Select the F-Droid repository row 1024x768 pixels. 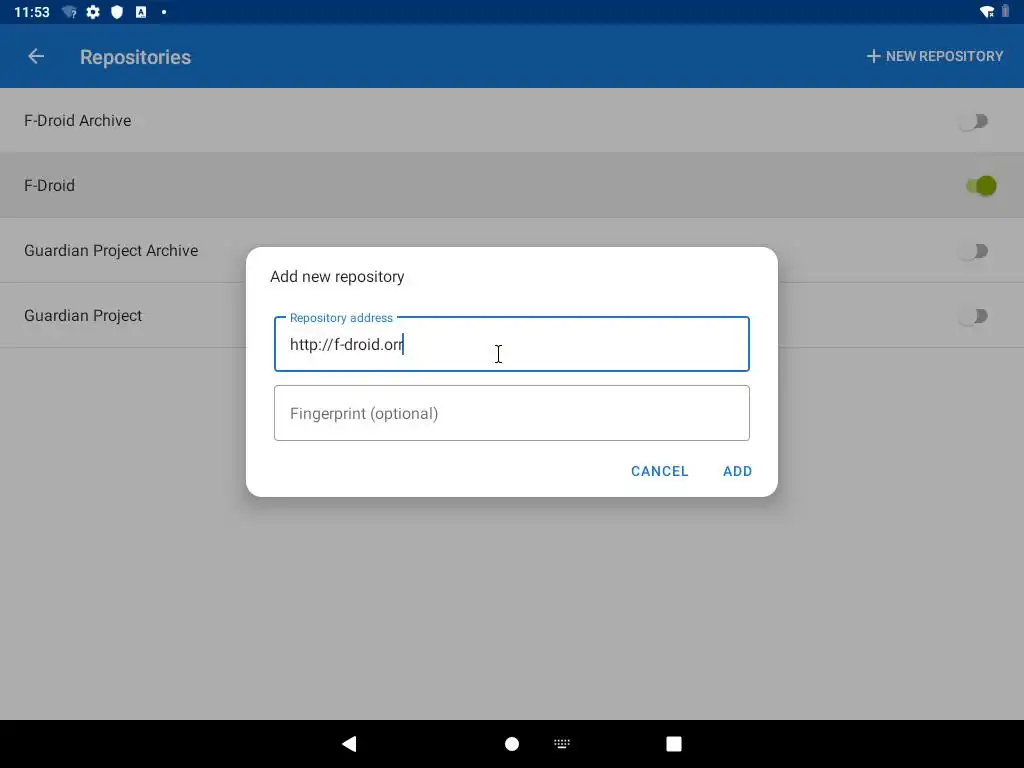(512, 185)
